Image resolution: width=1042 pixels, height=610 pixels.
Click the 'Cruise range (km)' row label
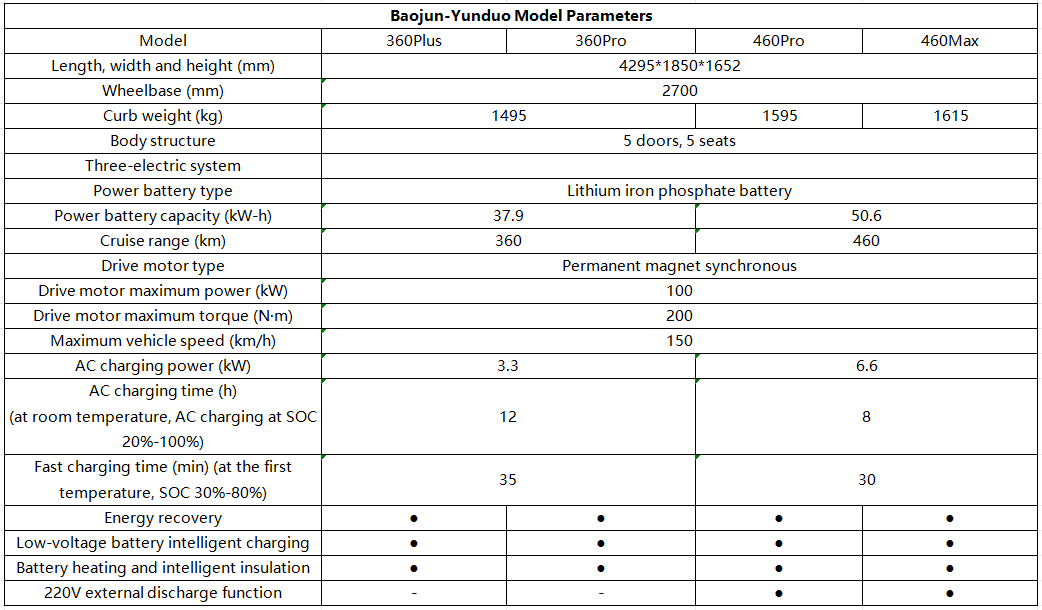pos(163,241)
